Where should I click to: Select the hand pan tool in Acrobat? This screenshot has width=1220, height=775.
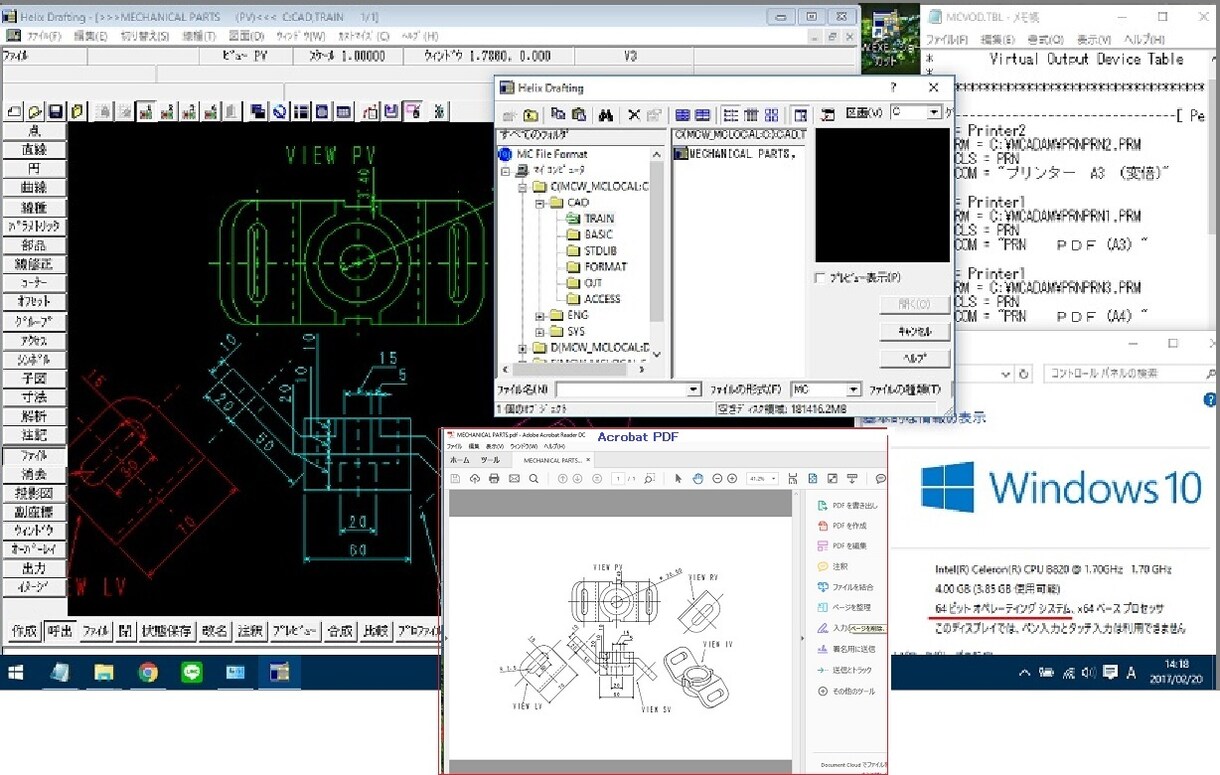point(698,479)
